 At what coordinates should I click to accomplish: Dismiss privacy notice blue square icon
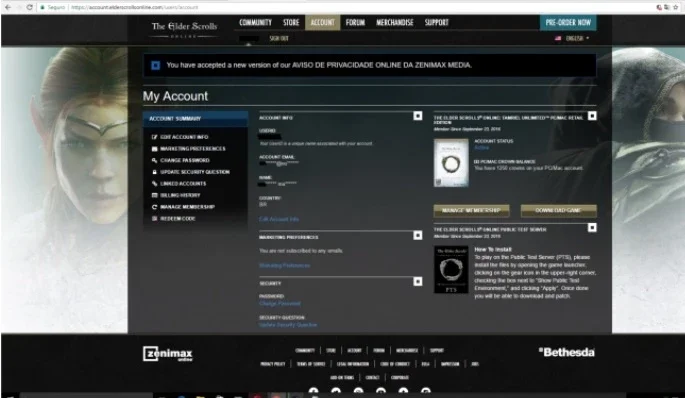coord(155,66)
